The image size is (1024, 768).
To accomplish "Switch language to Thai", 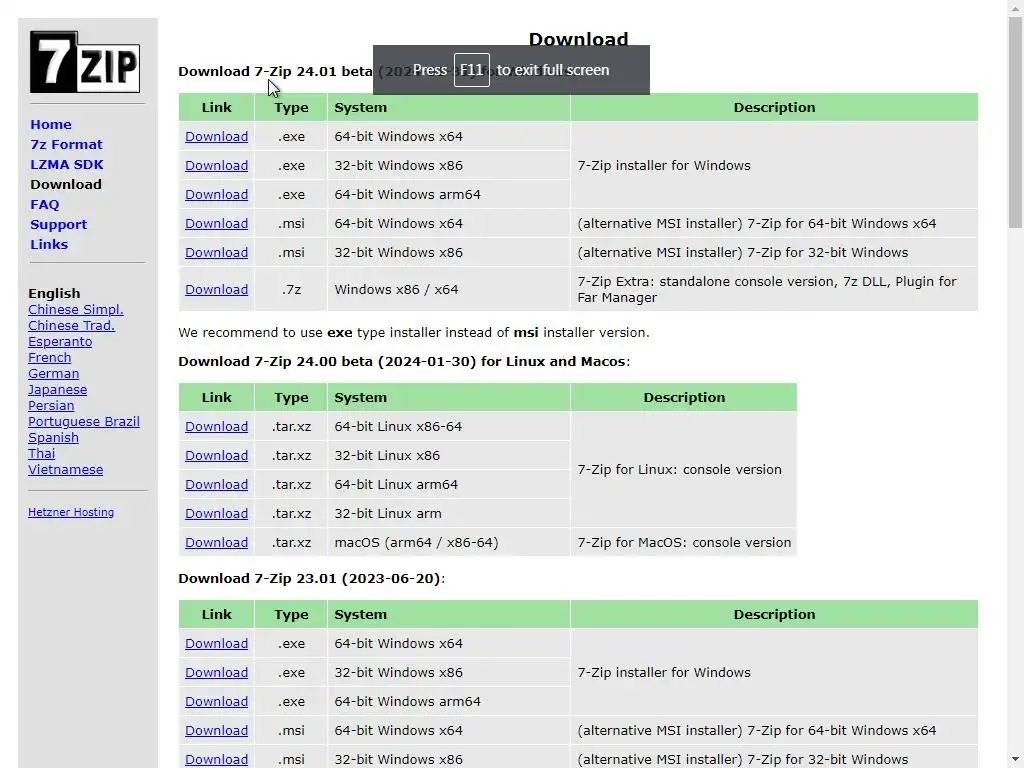I will [x=41, y=453].
